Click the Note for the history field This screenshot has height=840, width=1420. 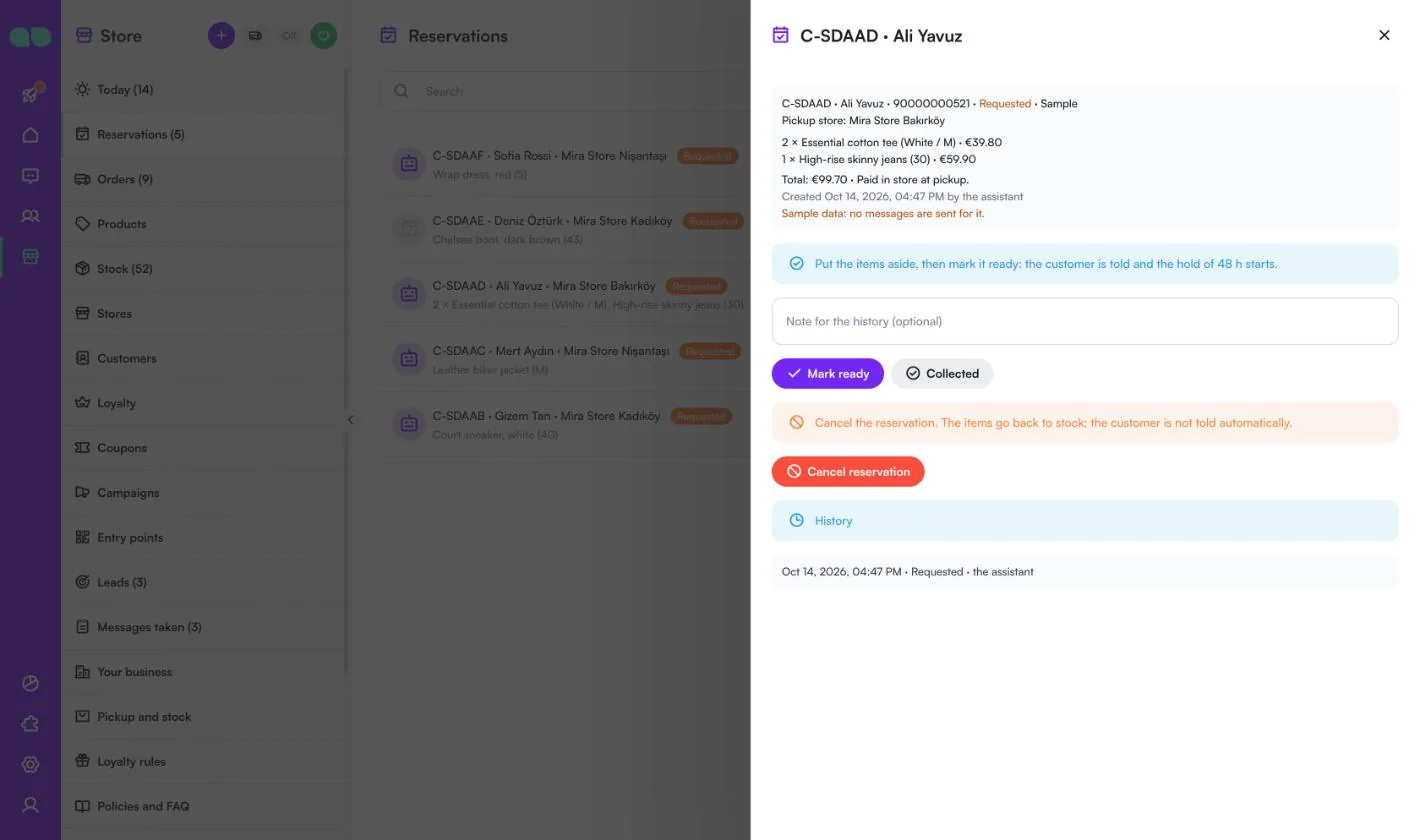(x=1085, y=321)
